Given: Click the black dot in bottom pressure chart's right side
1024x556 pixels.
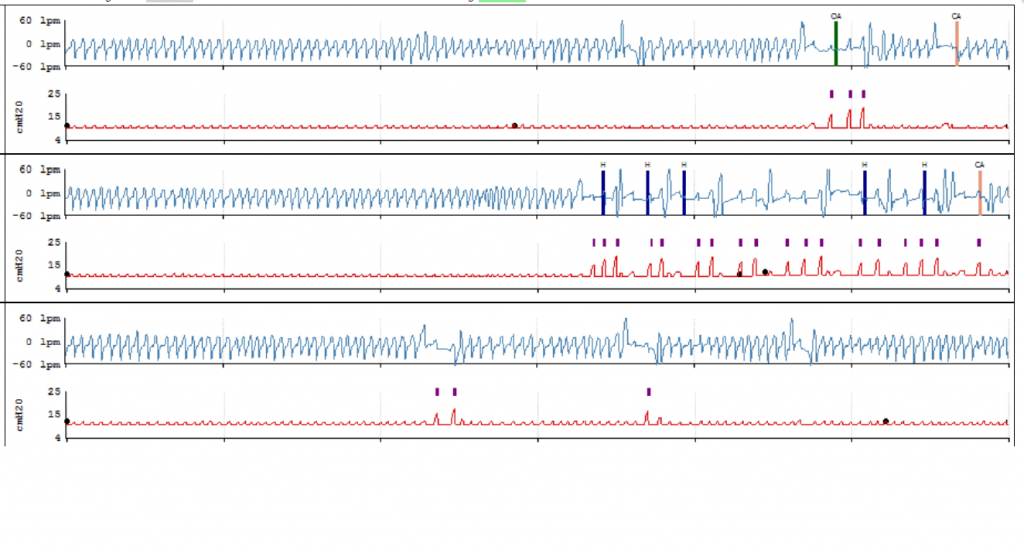Looking at the screenshot, I should (885, 421).
